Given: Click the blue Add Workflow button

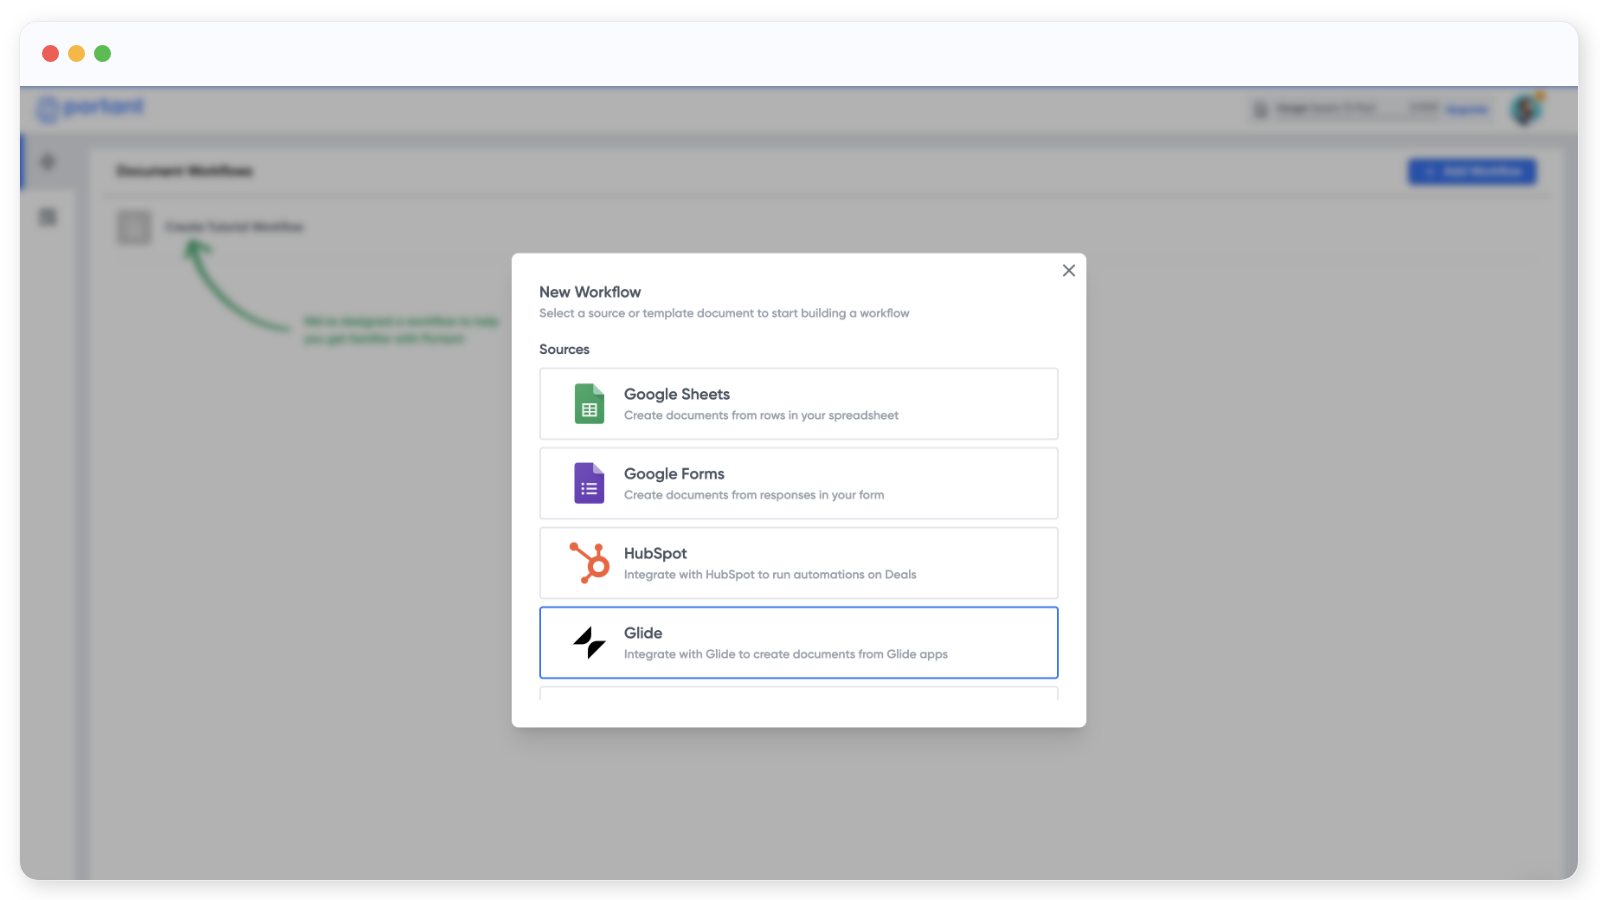Looking at the screenshot, I should coord(1471,172).
